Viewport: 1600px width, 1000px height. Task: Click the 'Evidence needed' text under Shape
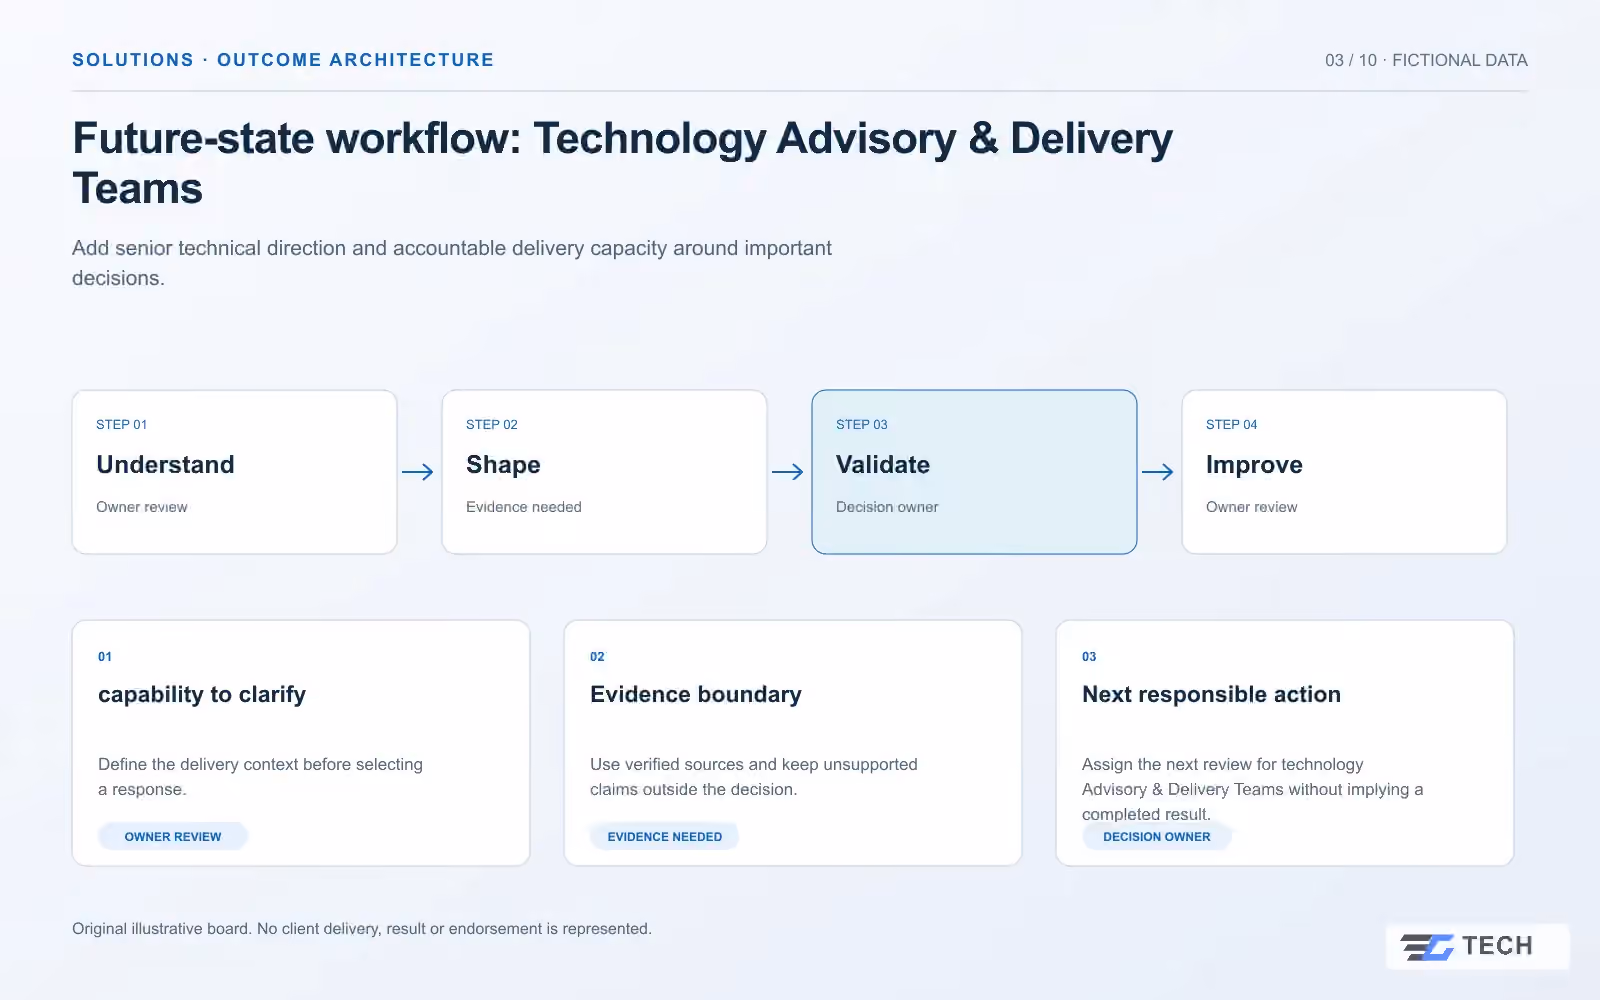(x=524, y=507)
